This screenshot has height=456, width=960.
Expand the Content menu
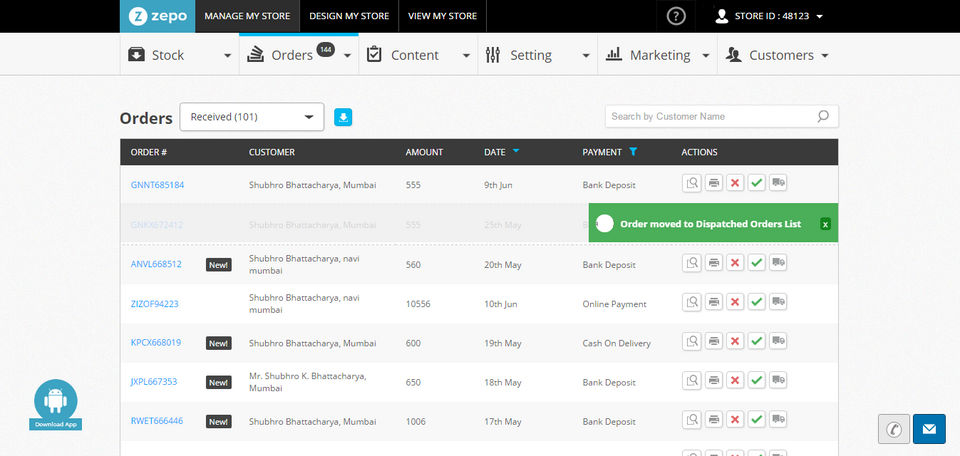(x=418, y=55)
